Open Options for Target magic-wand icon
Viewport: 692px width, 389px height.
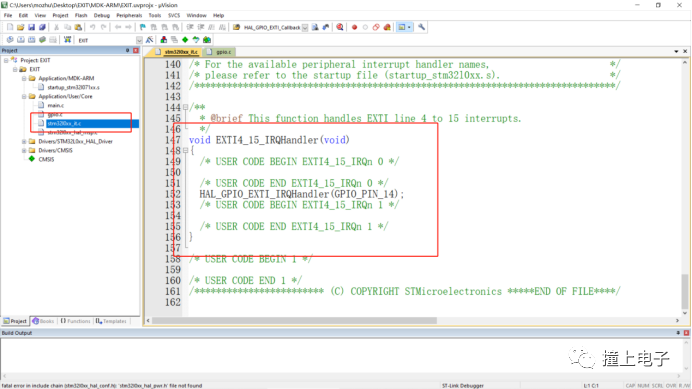150,40
